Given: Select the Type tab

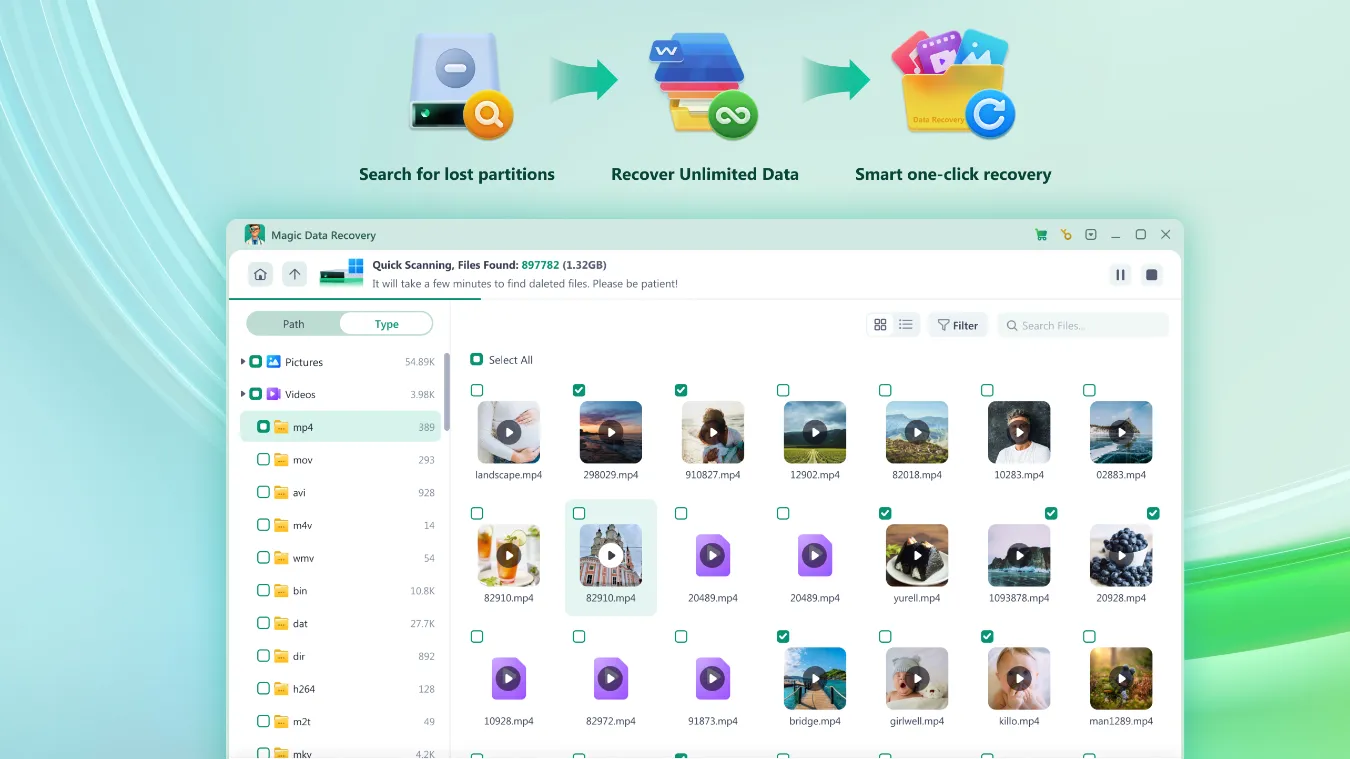Looking at the screenshot, I should (x=386, y=324).
